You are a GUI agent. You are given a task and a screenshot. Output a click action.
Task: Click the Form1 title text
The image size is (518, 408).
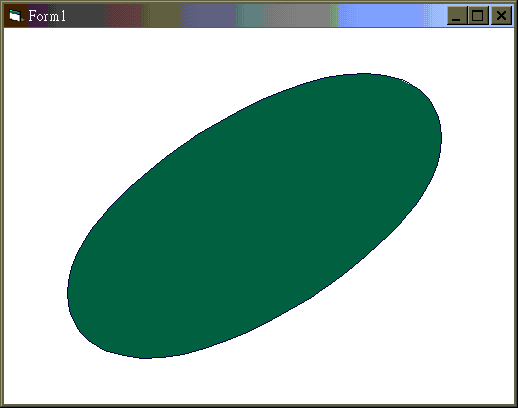[x=47, y=16]
